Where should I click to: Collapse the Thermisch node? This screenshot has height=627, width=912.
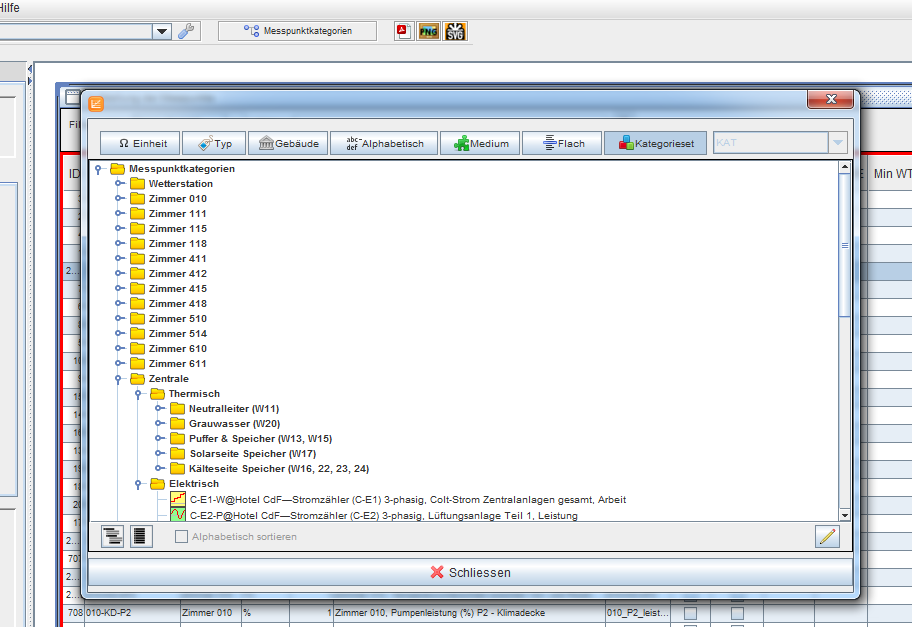point(138,394)
